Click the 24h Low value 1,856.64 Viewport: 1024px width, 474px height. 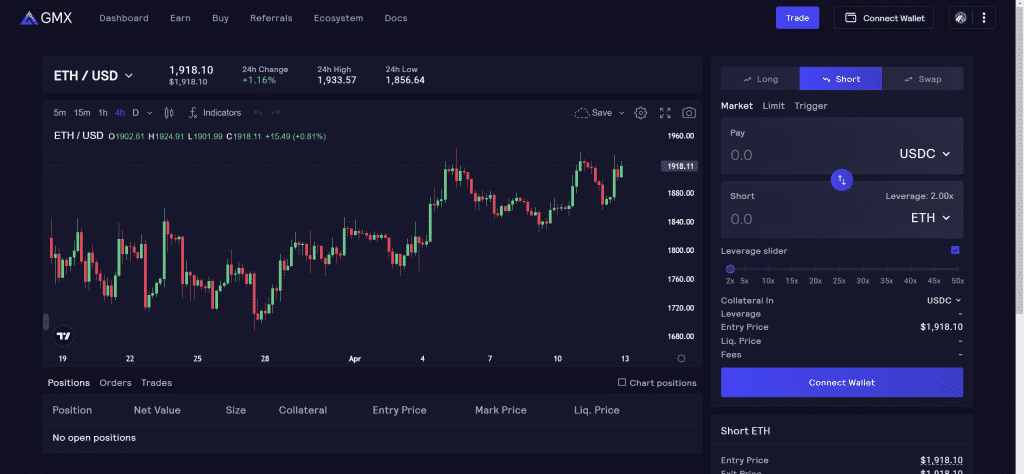coord(405,80)
